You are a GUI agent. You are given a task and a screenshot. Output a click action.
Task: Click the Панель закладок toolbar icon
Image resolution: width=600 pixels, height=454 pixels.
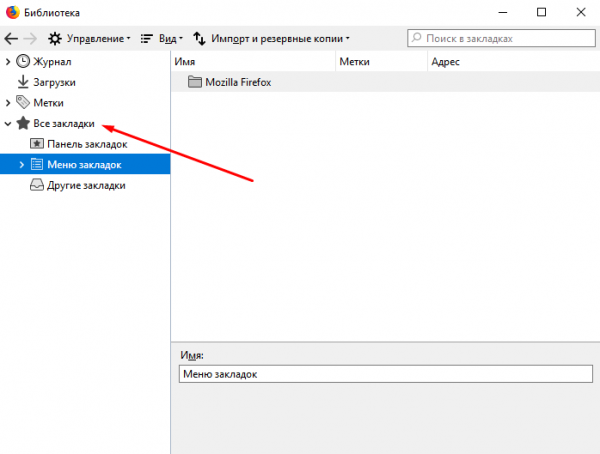37,144
